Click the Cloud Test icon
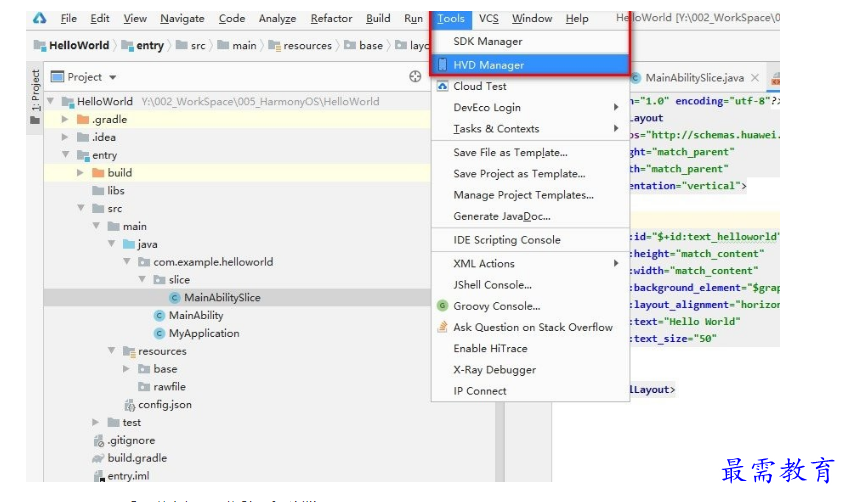 pyautogui.click(x=443, y=86)
